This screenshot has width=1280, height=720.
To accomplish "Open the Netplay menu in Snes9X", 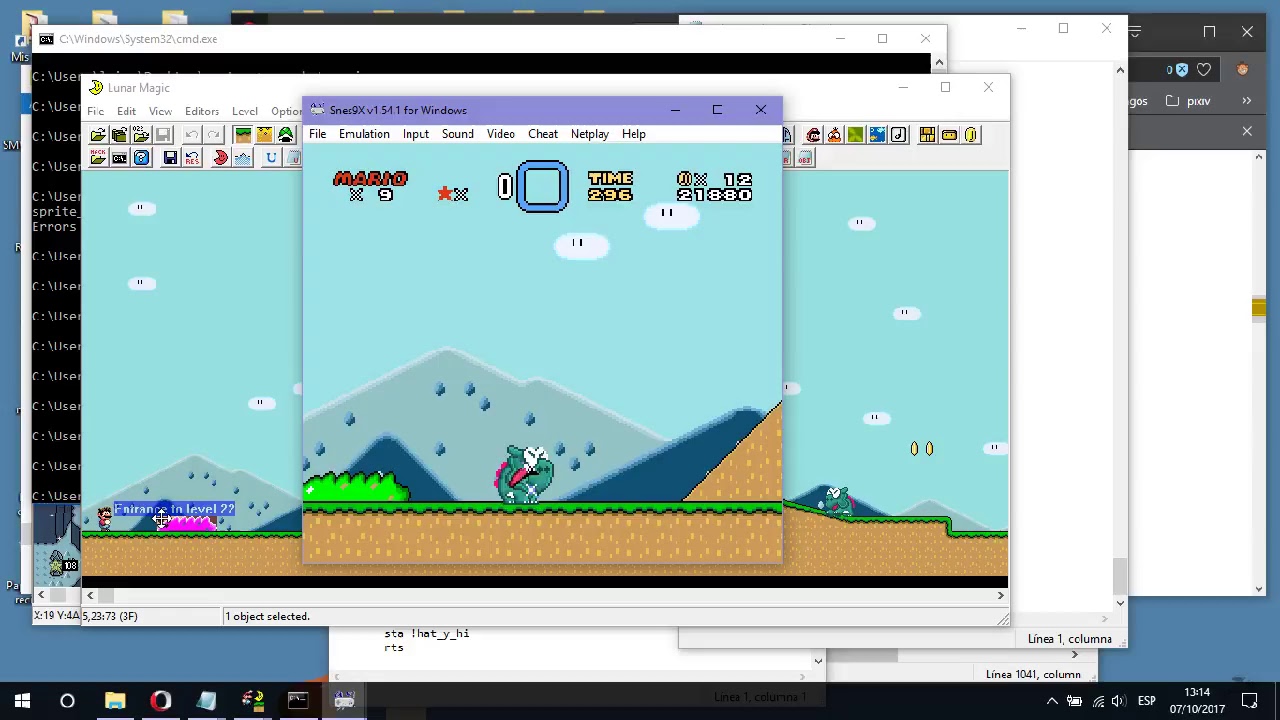I will [x=590, y=134].
